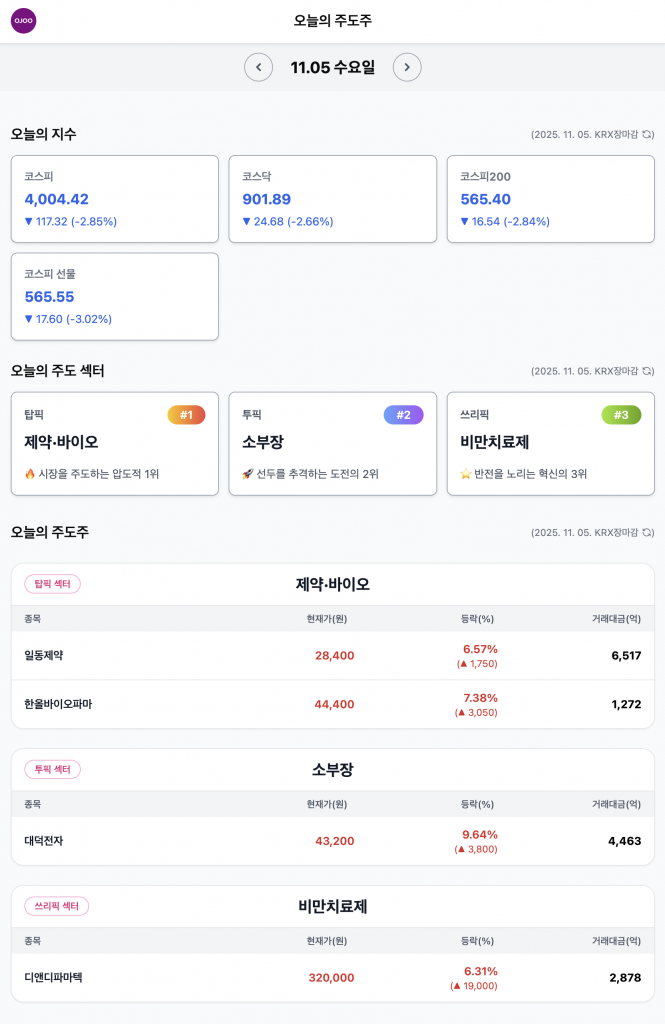Click the #3 rank badge

coord(621,415)
